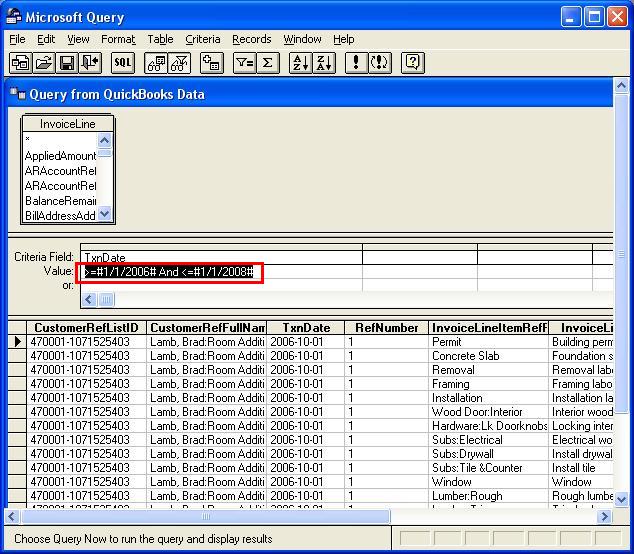Click the Query from QuickBooks Data window icon
Screen dimensions: 634x554
click(18, 94)
